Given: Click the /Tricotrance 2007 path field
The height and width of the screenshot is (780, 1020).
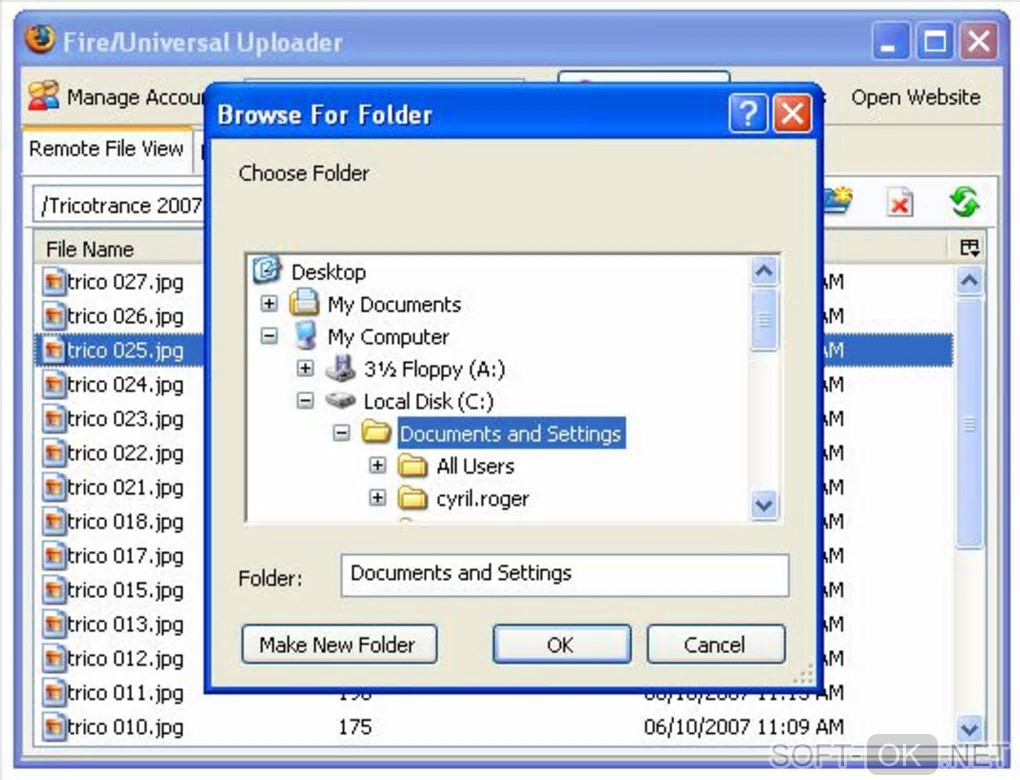Looking at the screenshot, I should click(x=119, y=206).
